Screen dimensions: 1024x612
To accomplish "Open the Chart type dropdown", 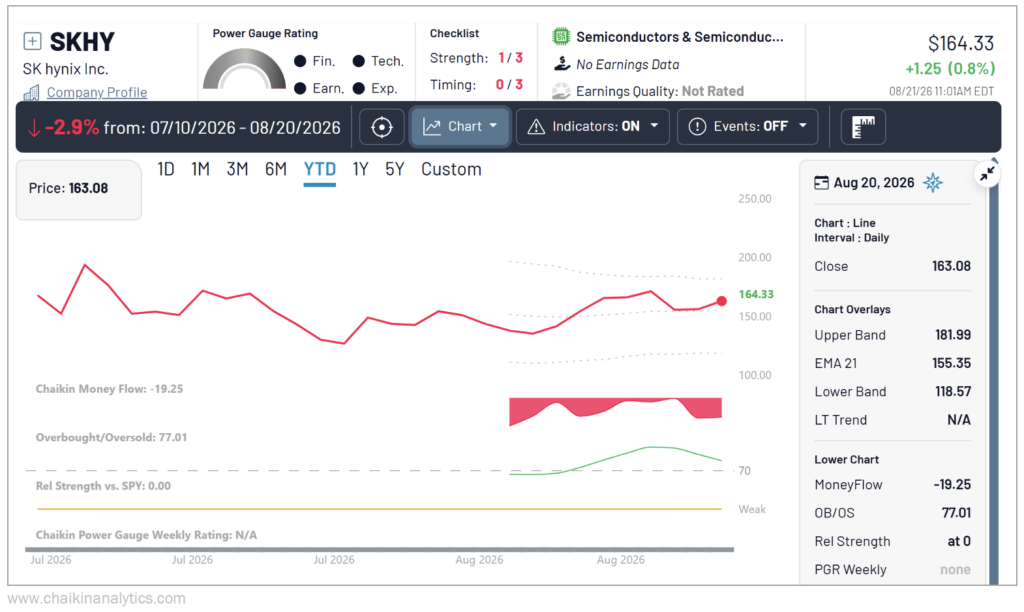I will coord(460,127).
